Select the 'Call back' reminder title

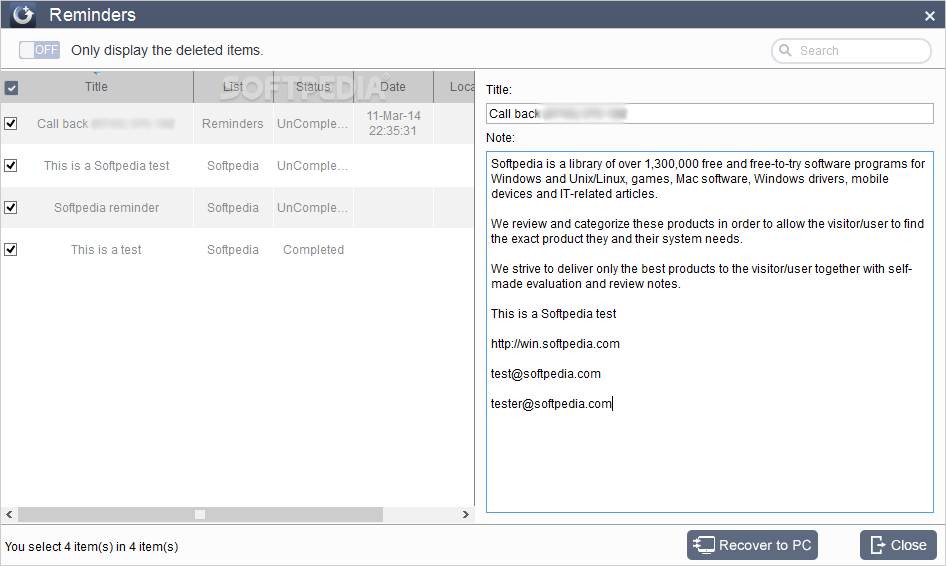[x=106, y=124]
